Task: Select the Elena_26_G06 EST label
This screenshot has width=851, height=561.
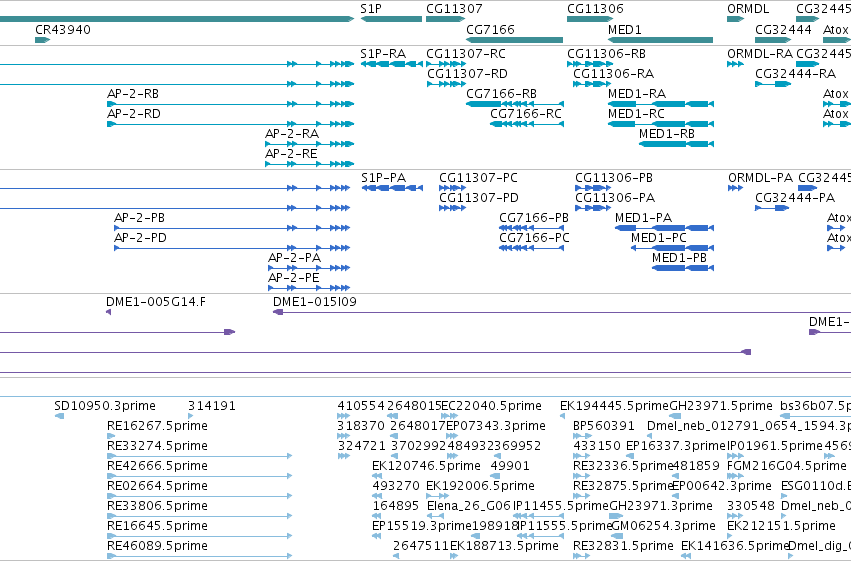Action: pos(469,506)
